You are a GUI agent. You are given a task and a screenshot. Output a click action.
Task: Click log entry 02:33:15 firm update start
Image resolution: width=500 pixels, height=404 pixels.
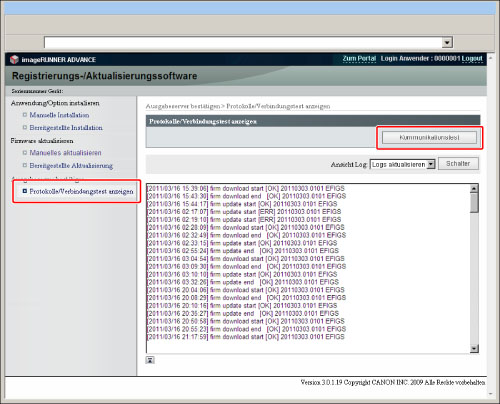(x=242, y=243)
